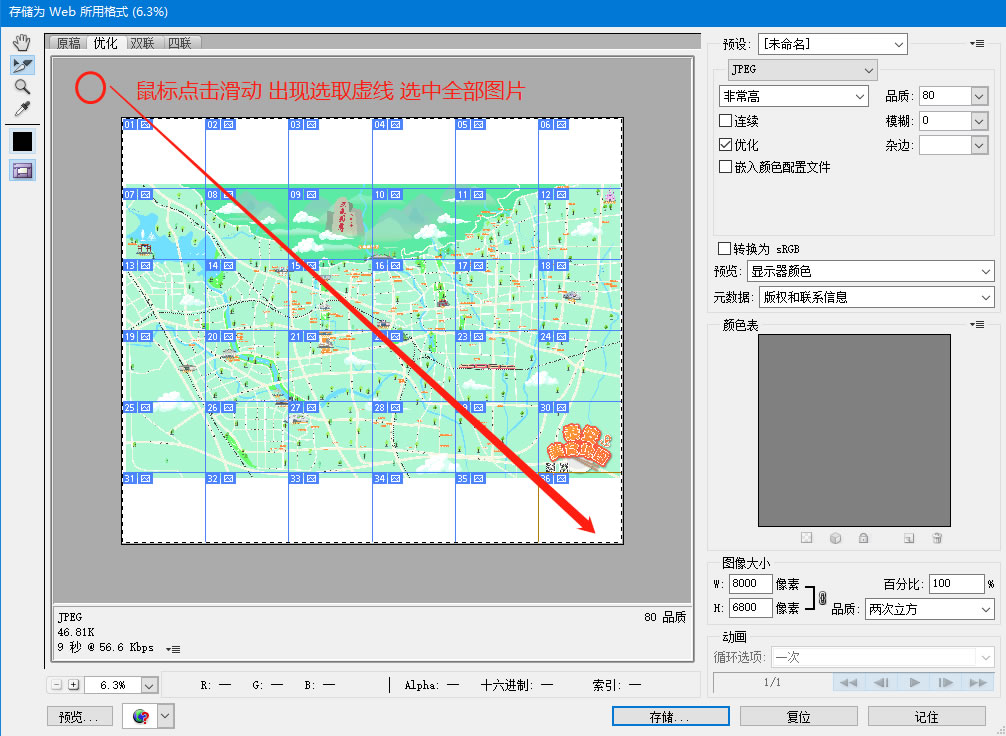Click the 预览... button
Screen dimensions: 1006x736
[x=80, y=716]
